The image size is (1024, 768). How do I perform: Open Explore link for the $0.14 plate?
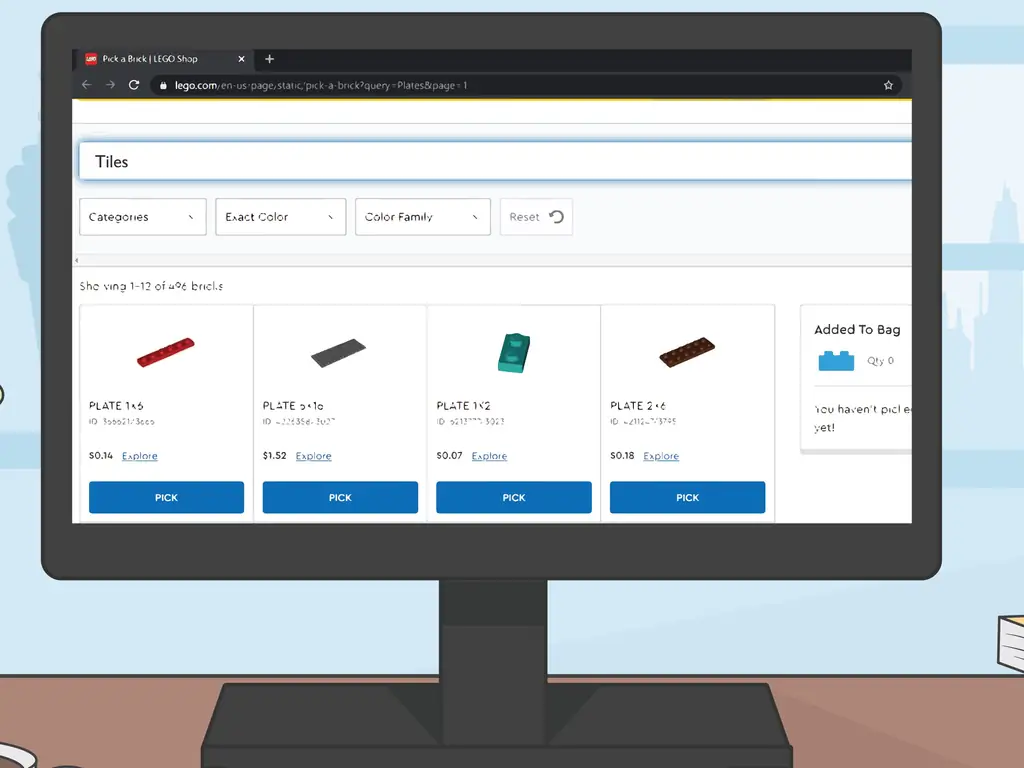point(140,456)
